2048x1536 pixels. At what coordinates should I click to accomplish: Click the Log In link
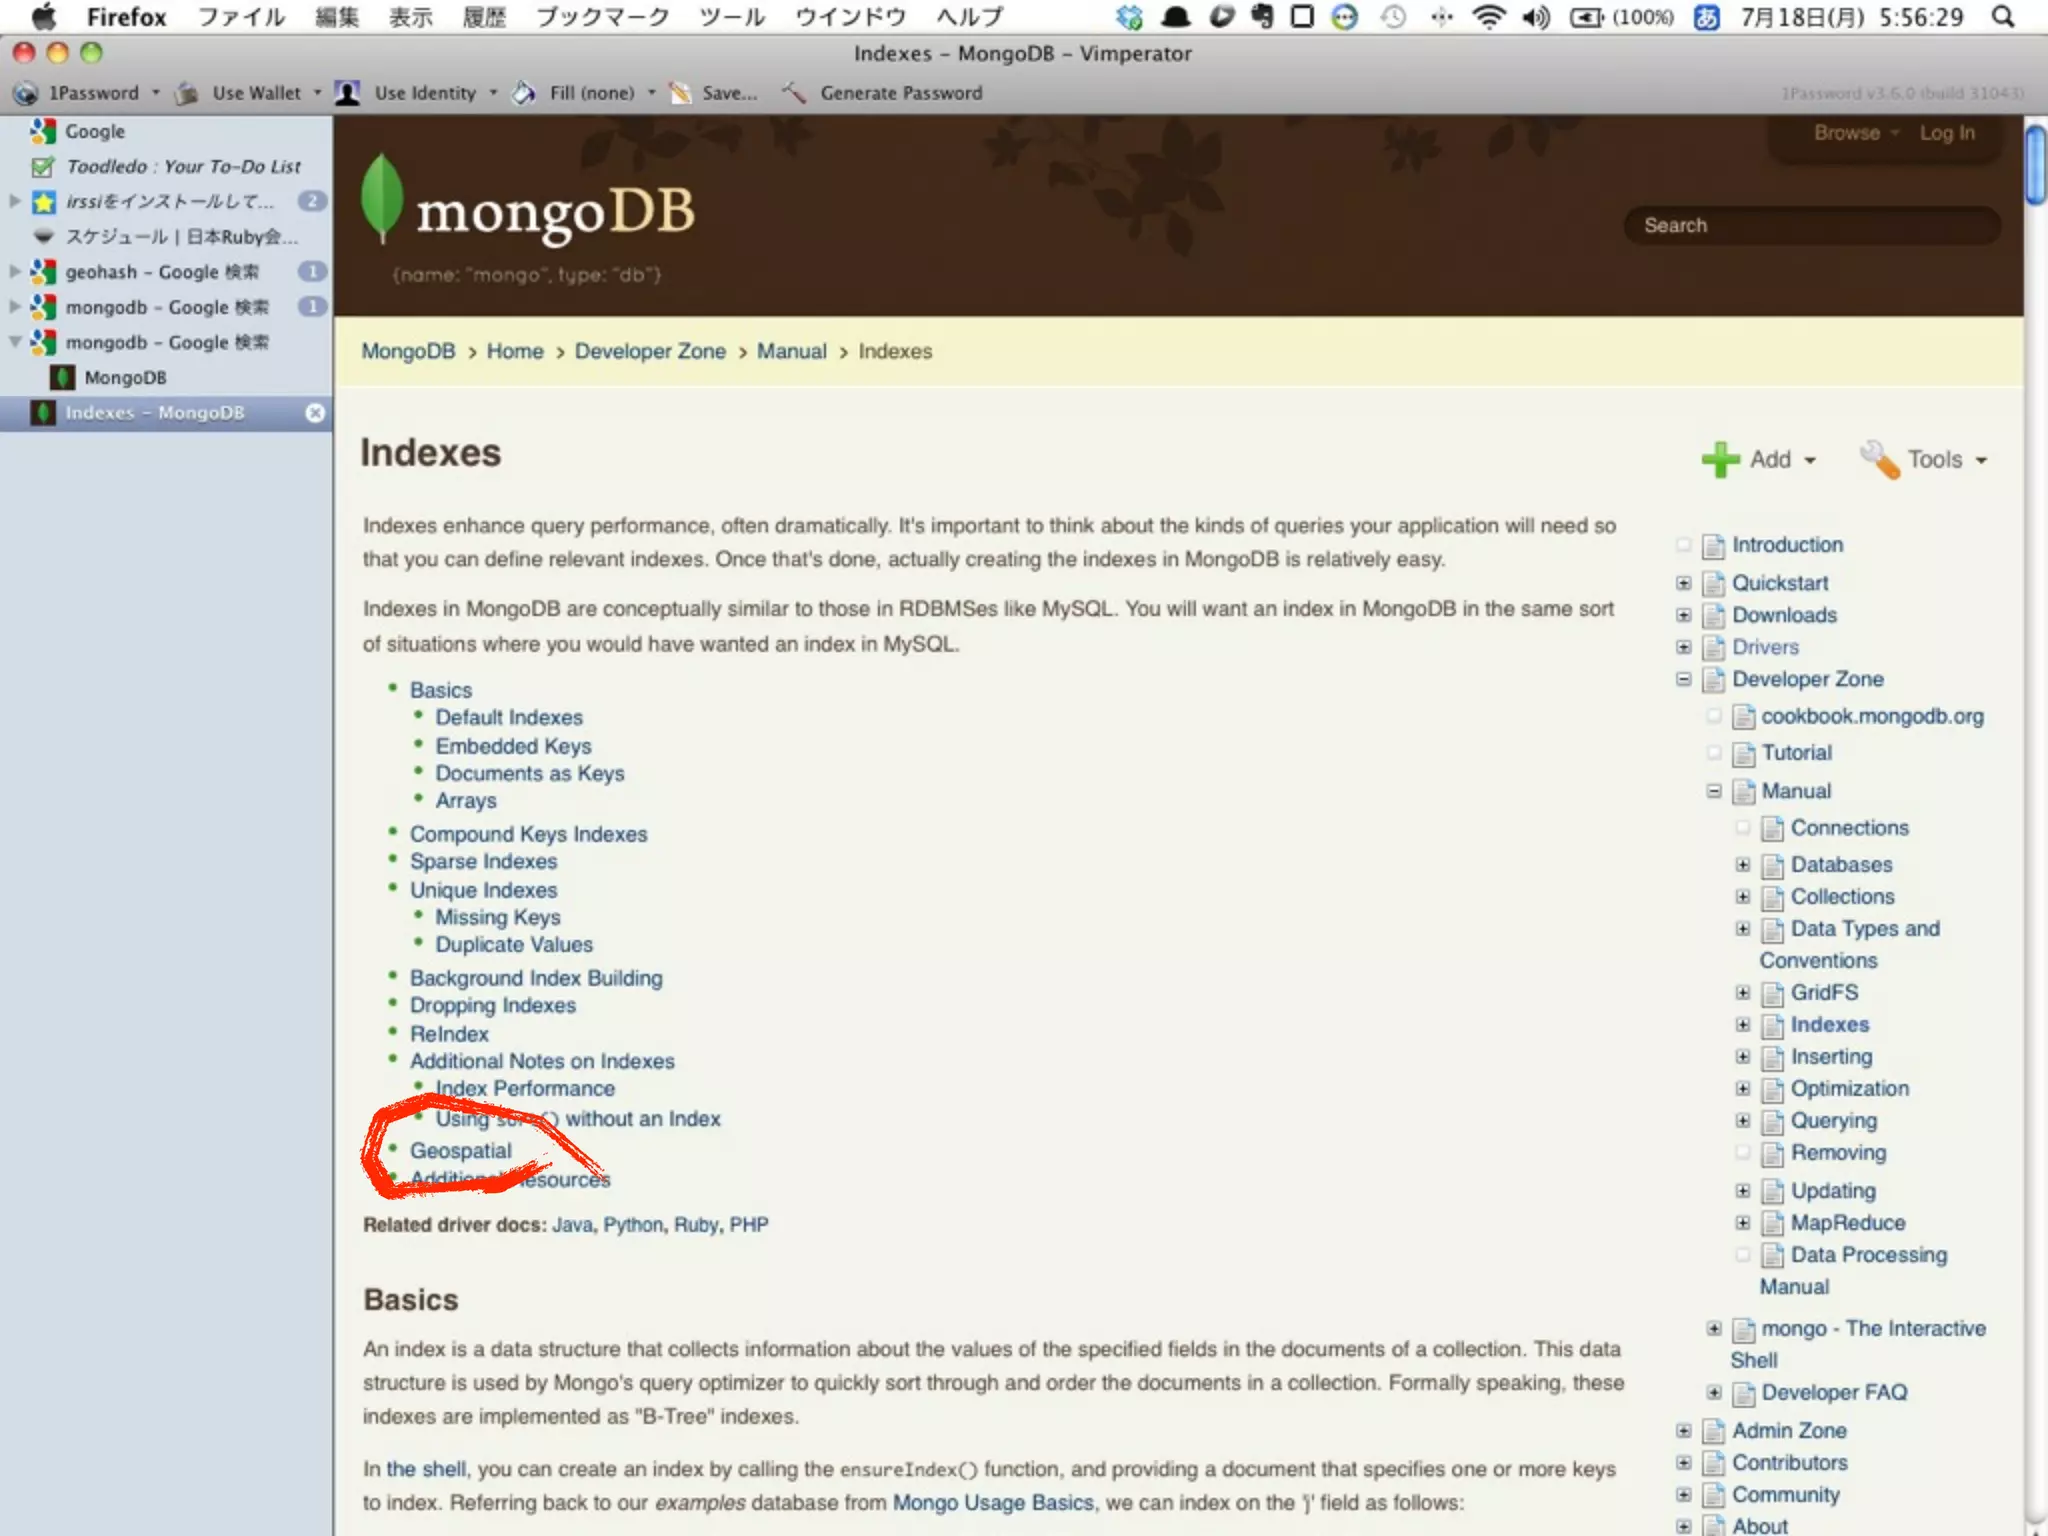pyautogui.click(x=1946, y=133)
